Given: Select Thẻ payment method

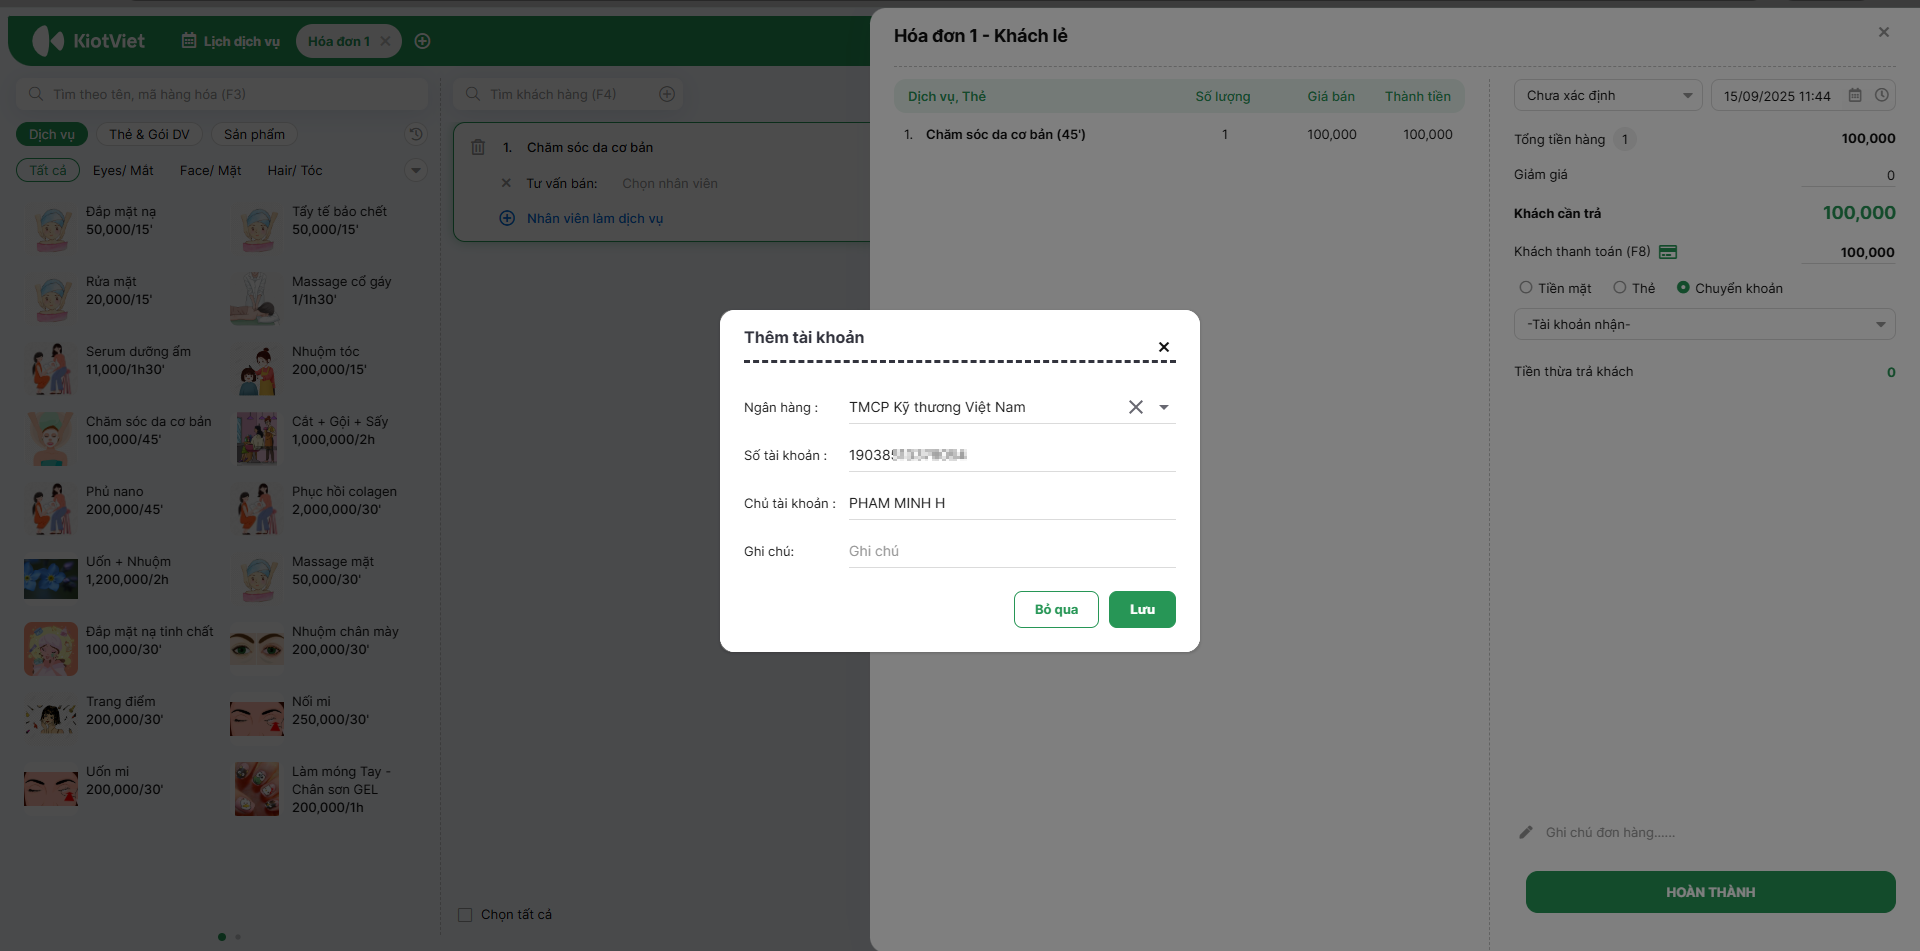Looking at the screenshot, I should pyautogui.click(x=1620, y=288).
